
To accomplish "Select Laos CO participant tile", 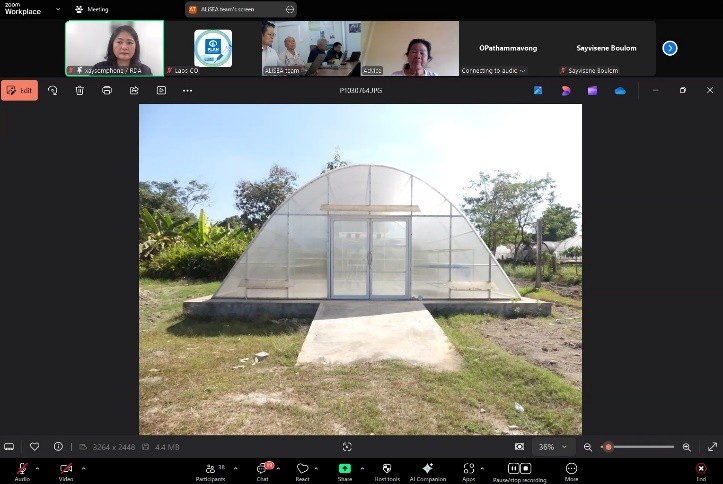I will click(x=213, y=48).
